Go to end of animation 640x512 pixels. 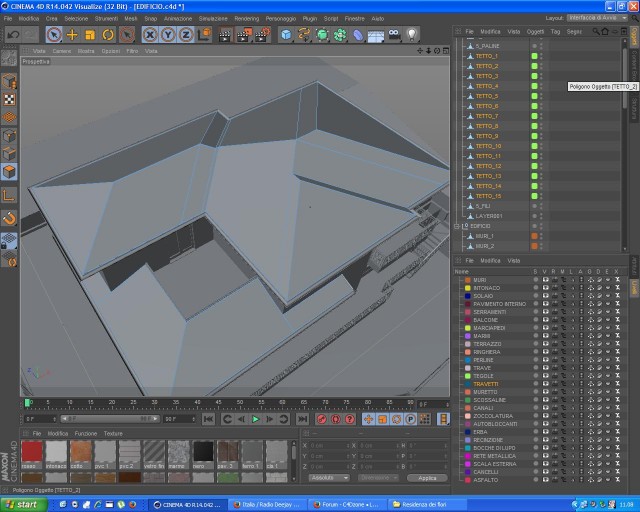coord(302,419)
